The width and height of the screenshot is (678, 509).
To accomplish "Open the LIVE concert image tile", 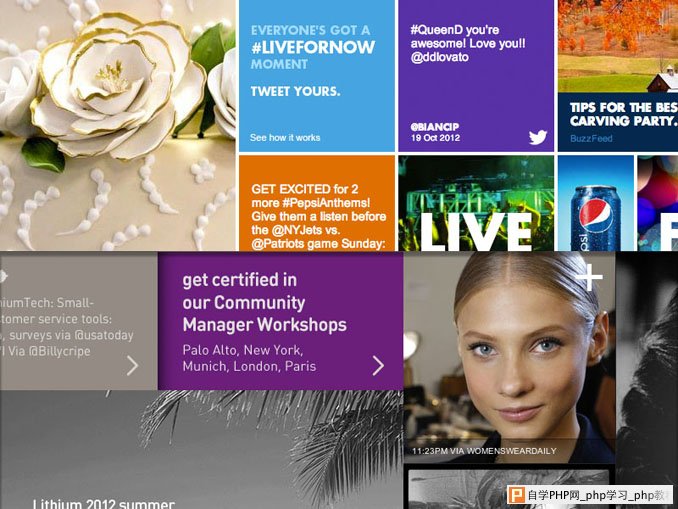I will [x=476, y=203].
